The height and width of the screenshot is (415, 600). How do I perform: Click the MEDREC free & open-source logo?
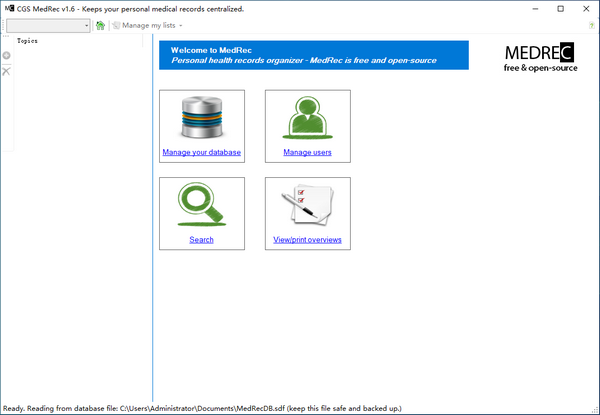pos(538,57)
